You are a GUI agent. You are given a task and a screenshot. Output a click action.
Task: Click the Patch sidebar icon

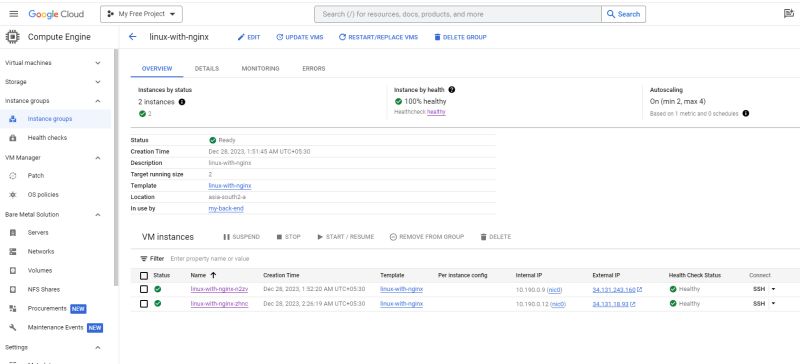click(13, 176)
